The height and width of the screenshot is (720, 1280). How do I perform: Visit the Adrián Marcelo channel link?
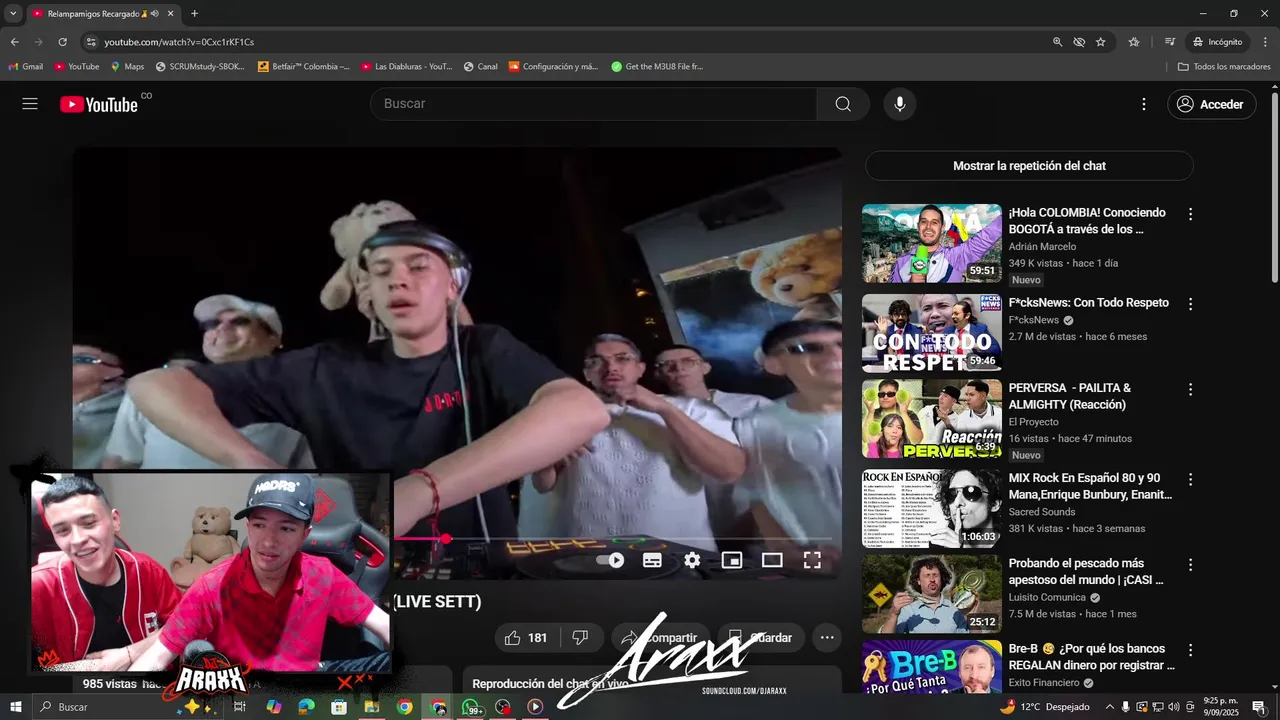pos(1042,246)
